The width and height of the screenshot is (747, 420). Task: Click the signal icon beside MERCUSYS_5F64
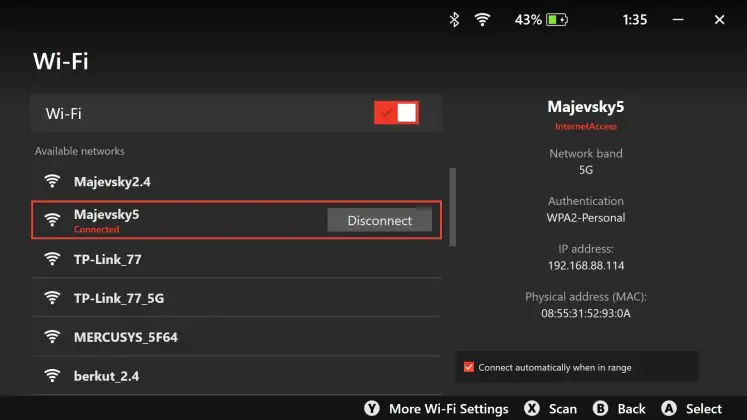(x=52, y=337)
